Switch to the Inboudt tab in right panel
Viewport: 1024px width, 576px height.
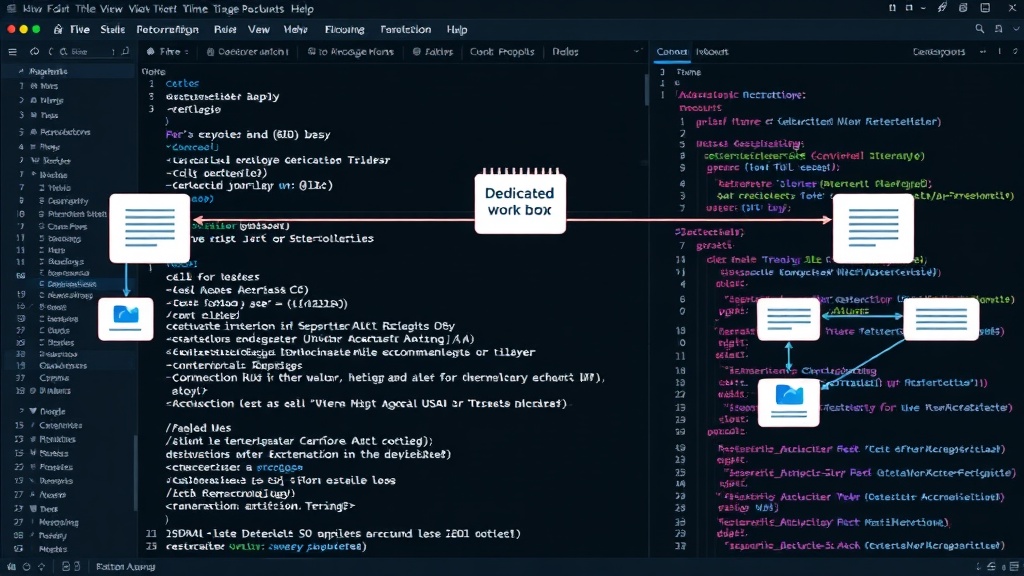click(712, 52)
